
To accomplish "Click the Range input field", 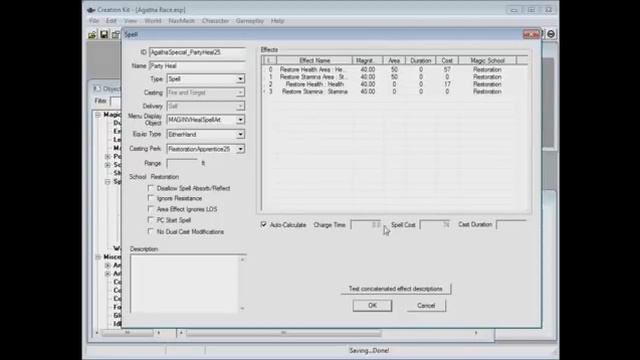I will (182, 163).
